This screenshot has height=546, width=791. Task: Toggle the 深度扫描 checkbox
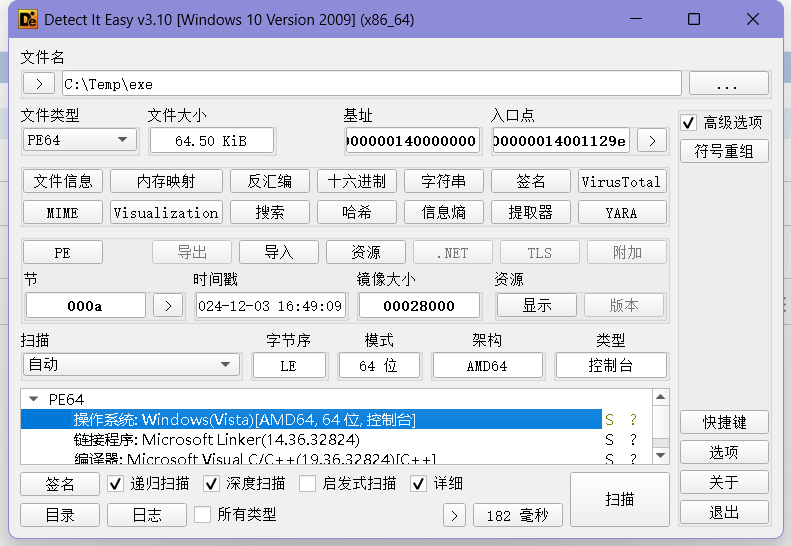[211, 484]
